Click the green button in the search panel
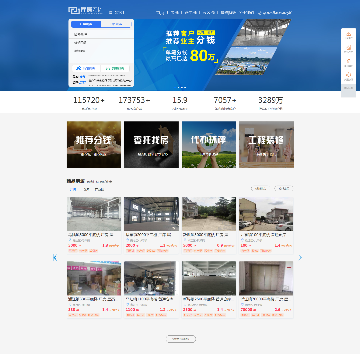Image resolution: width=360 pixels, height=360 pixels. coord(115,68)
